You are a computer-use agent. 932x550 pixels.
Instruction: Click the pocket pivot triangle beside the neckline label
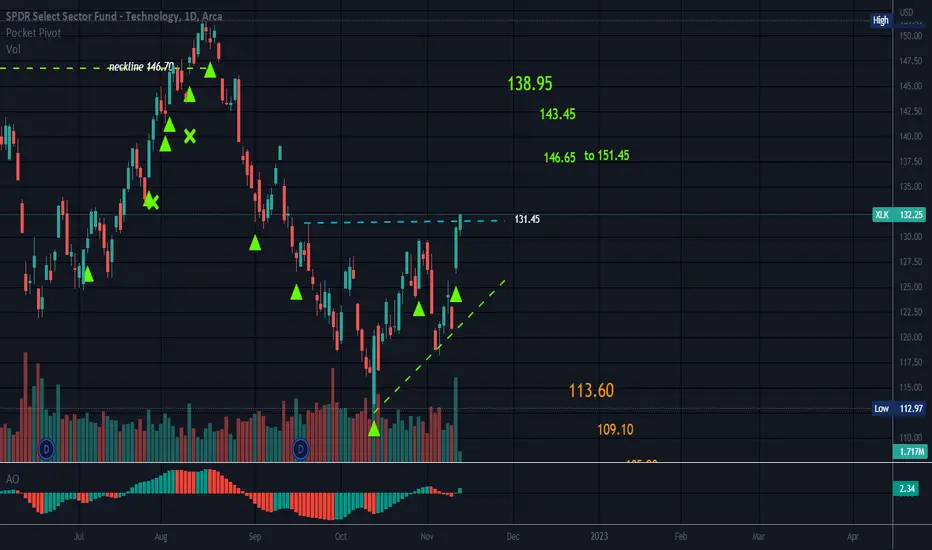(210, 70)
